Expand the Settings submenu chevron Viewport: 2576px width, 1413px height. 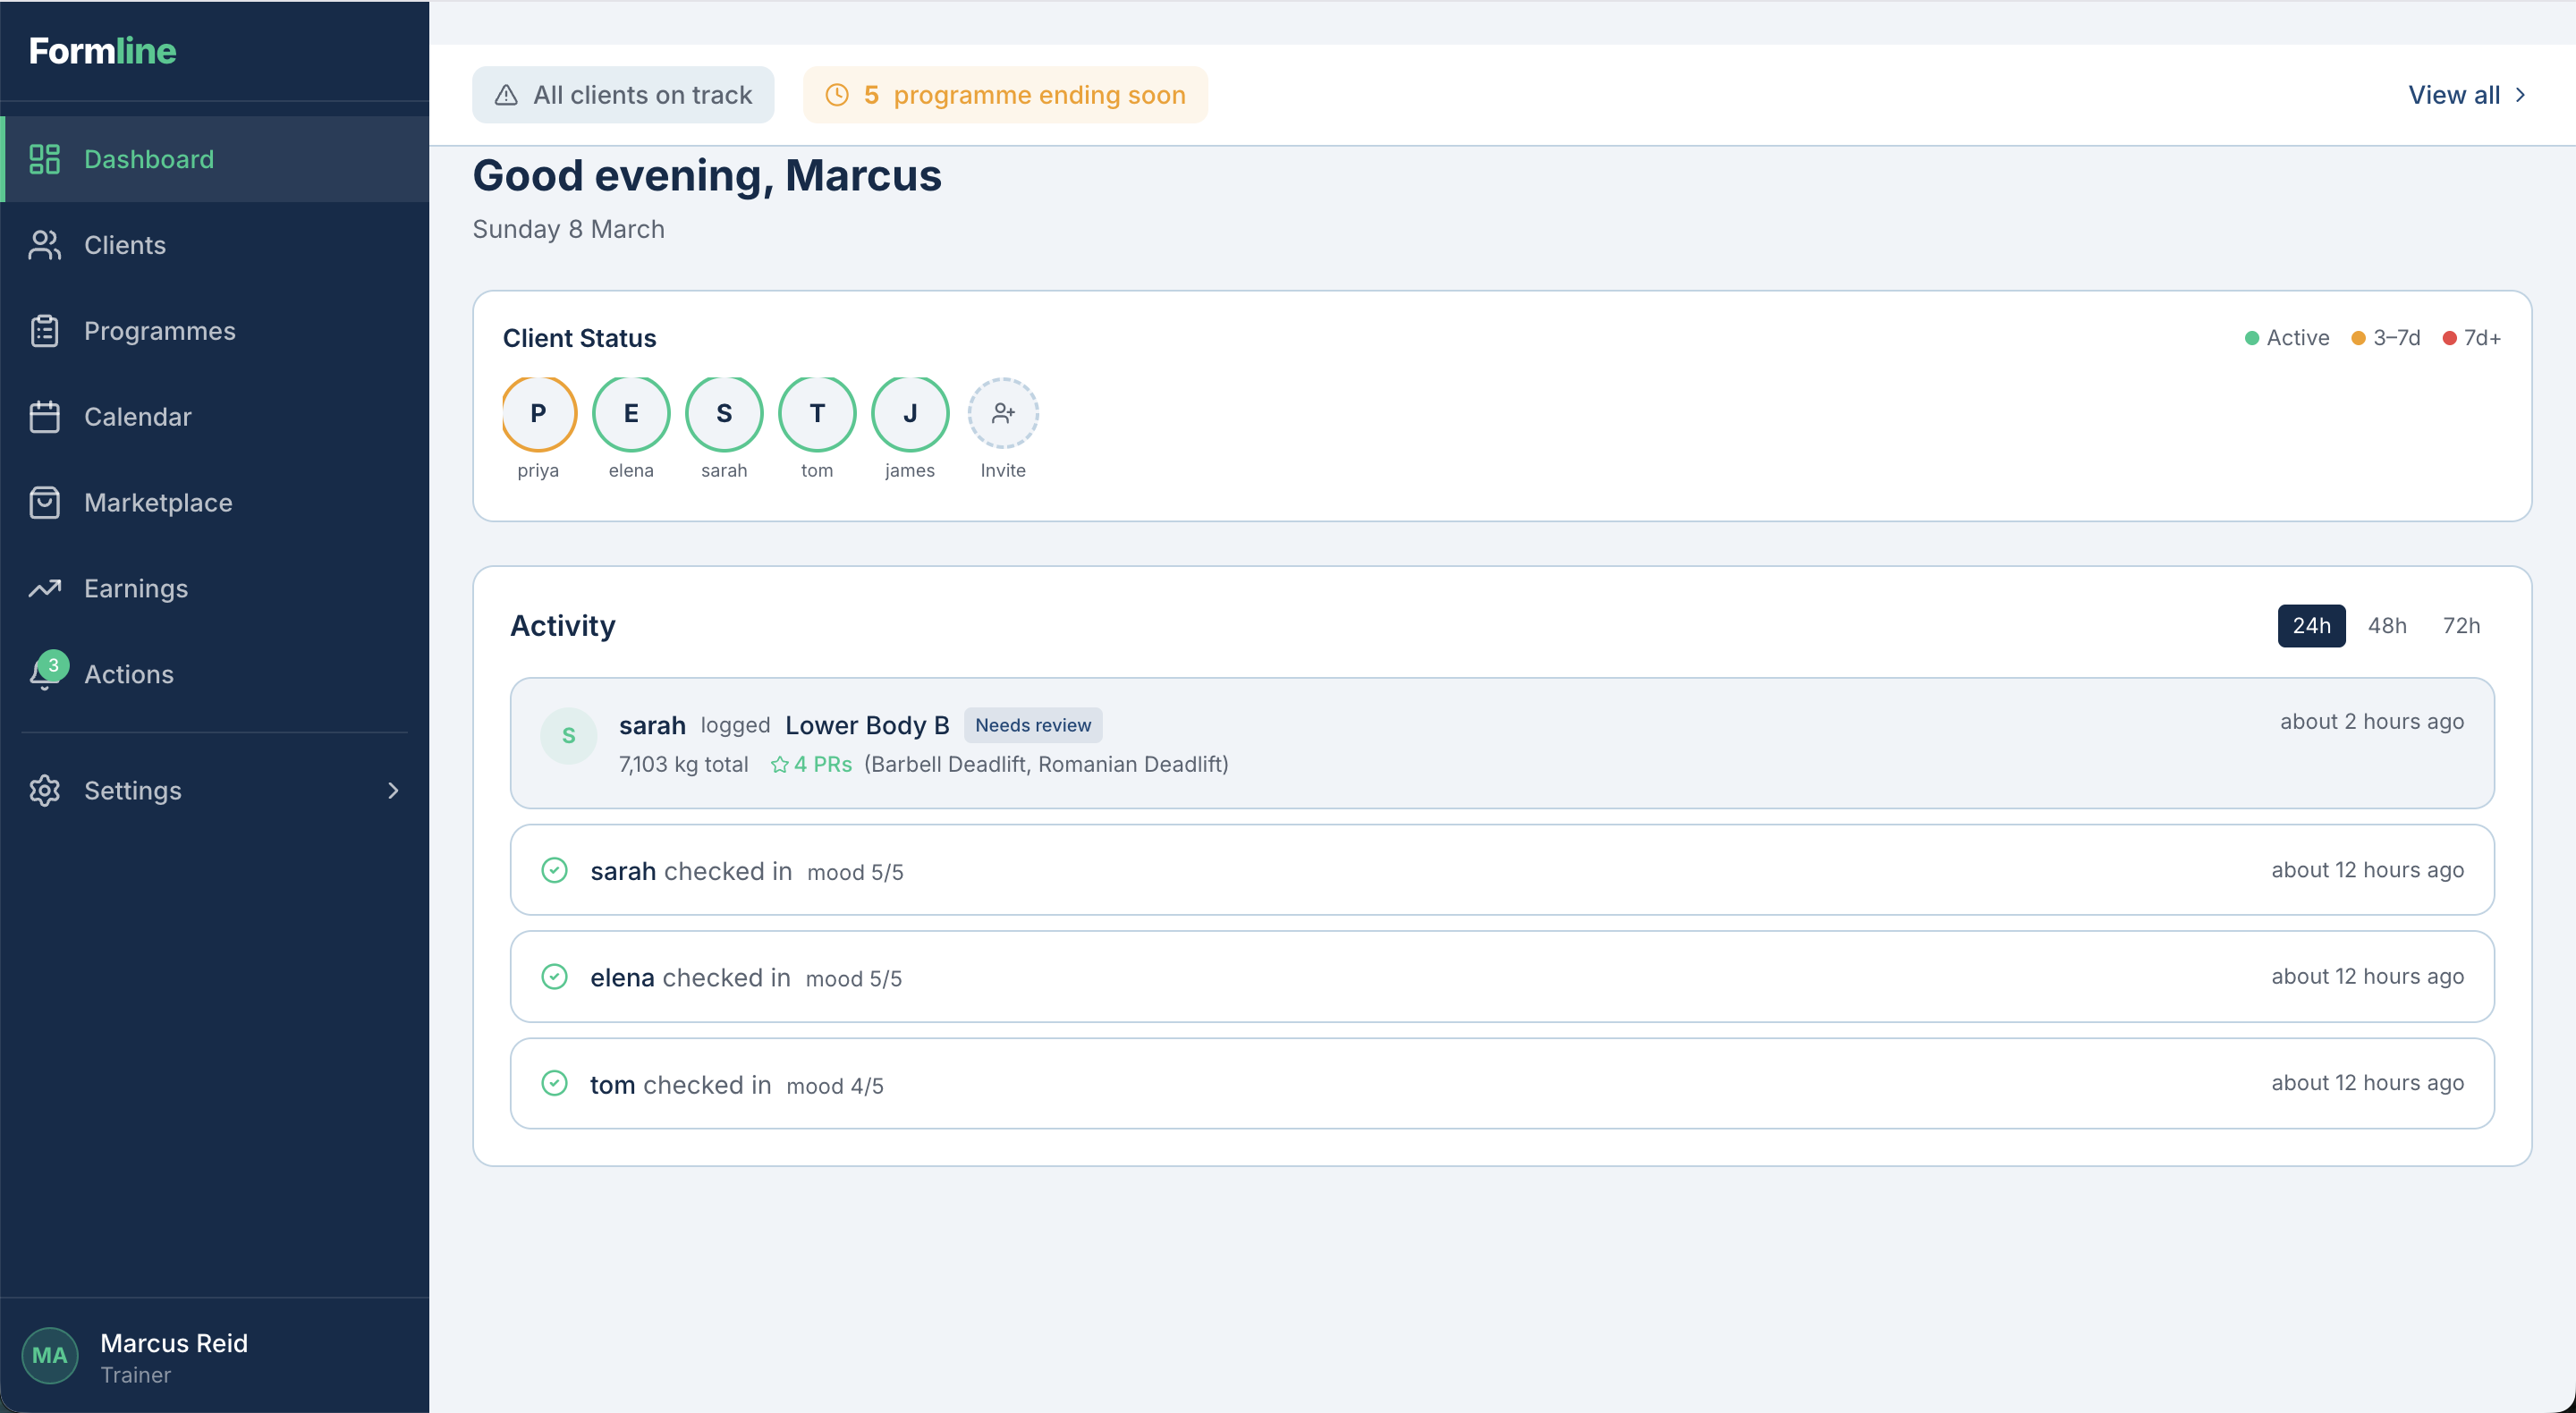(394, 790)
